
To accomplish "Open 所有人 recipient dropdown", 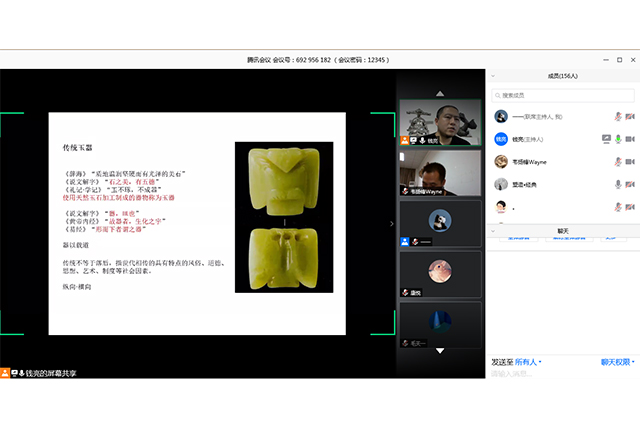I will click(524, 361).
